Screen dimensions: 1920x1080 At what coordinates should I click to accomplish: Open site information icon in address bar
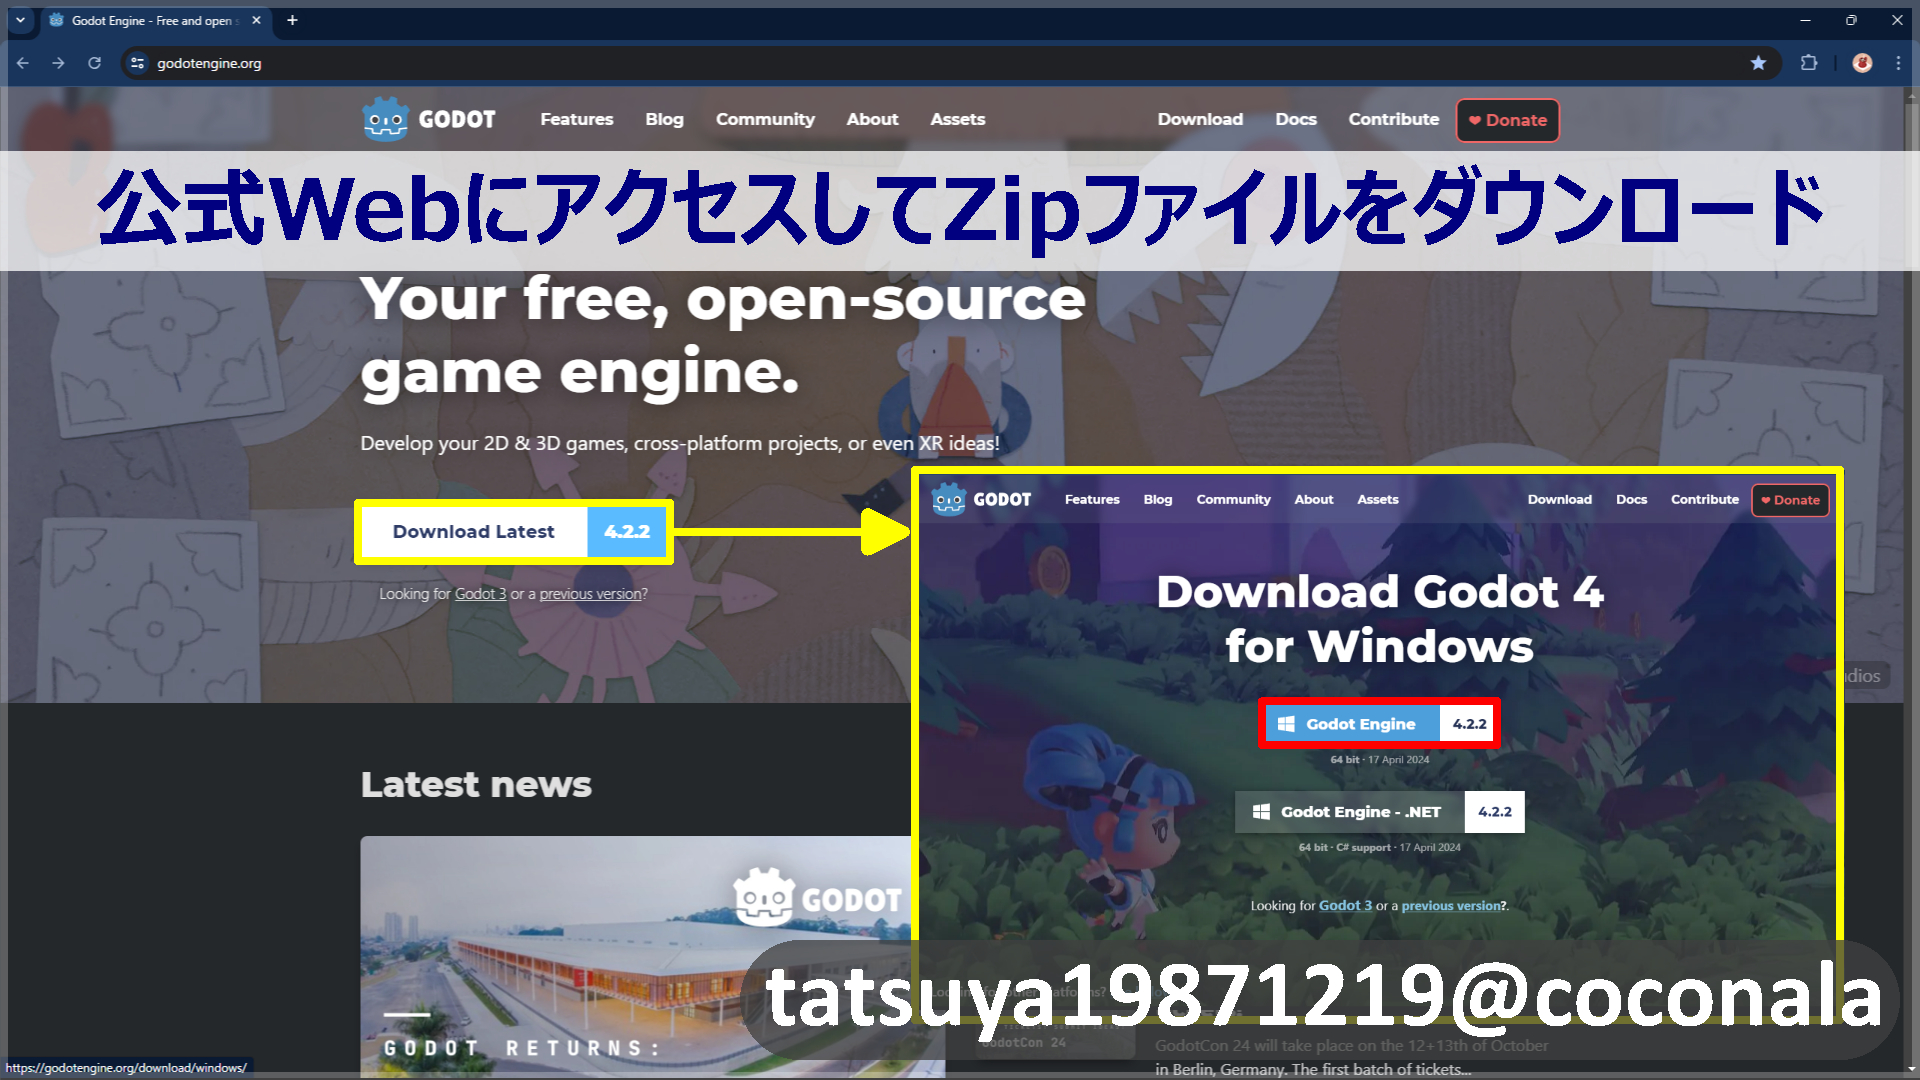coord(138,63)
